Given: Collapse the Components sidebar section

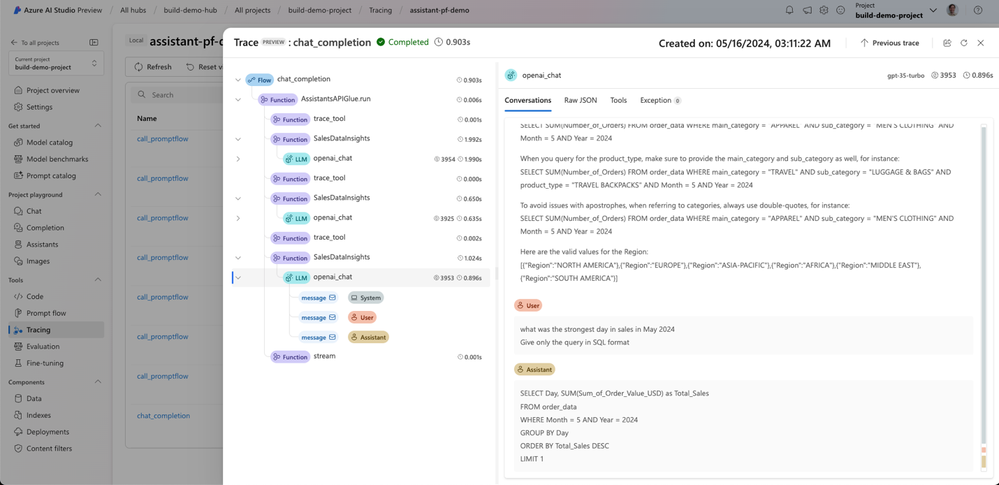Looking at the screenshot, I should point(97,382).
